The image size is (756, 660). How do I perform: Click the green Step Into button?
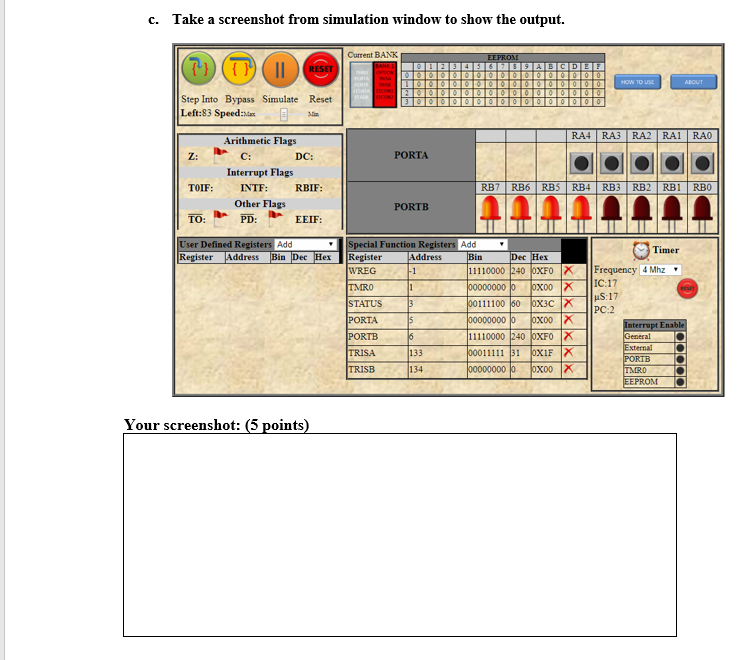pyautogui.click(x=199, y=69)
